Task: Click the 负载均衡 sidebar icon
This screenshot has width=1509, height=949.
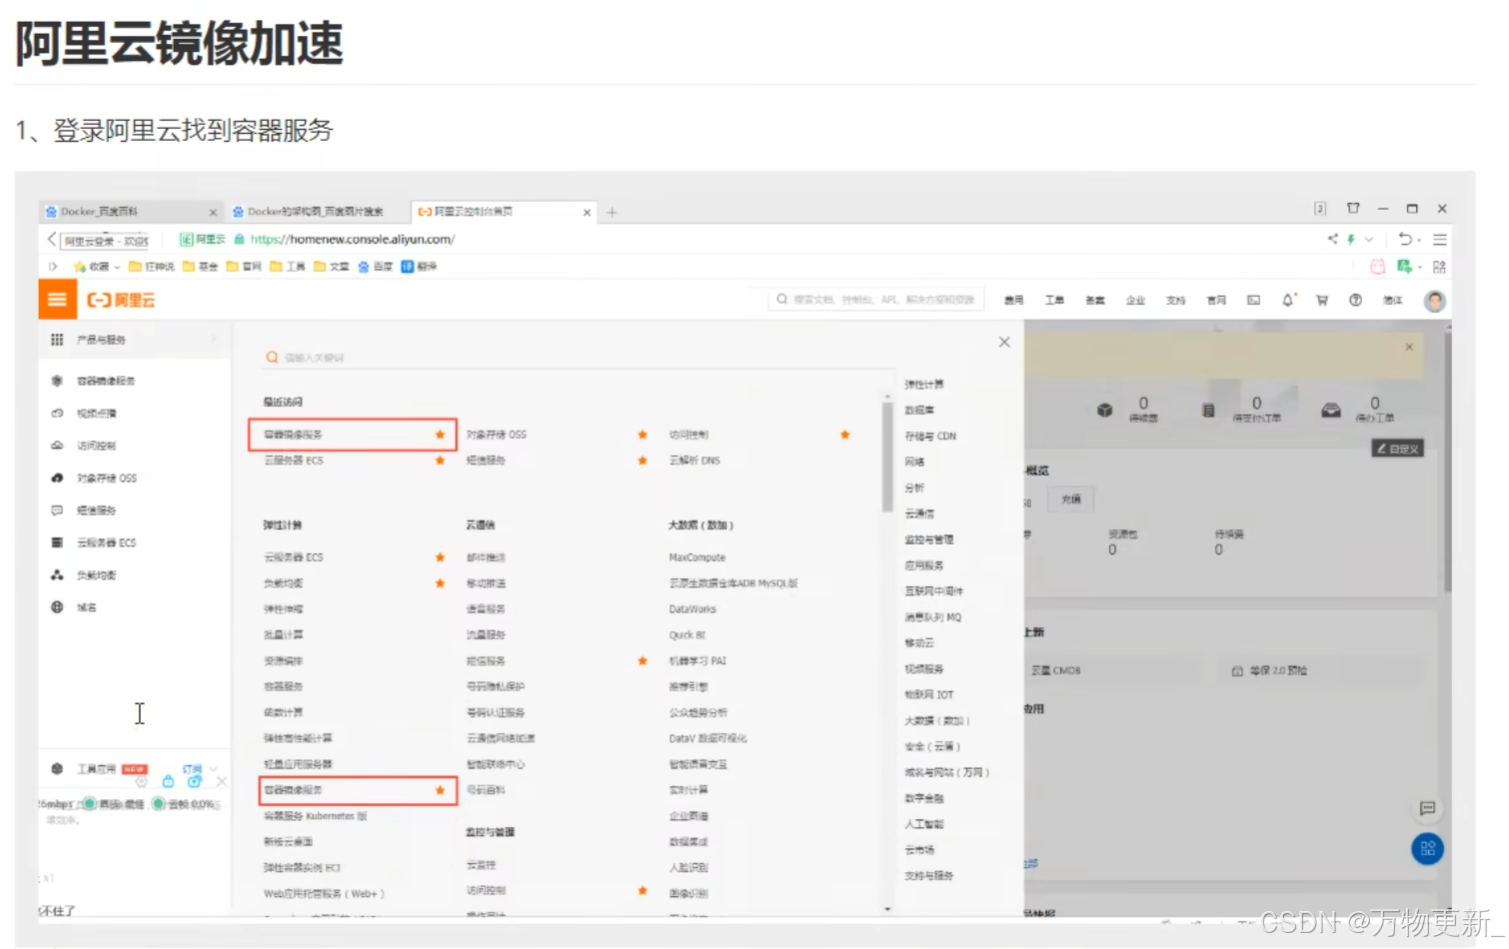Action: click(x=57, y=575)
